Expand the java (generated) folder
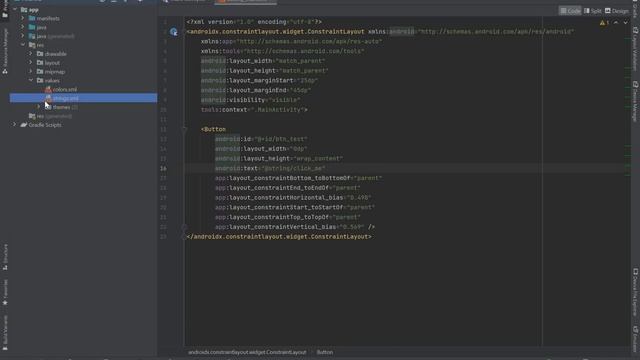The height and width of the screenshot is (360, 640). [23, 36]
